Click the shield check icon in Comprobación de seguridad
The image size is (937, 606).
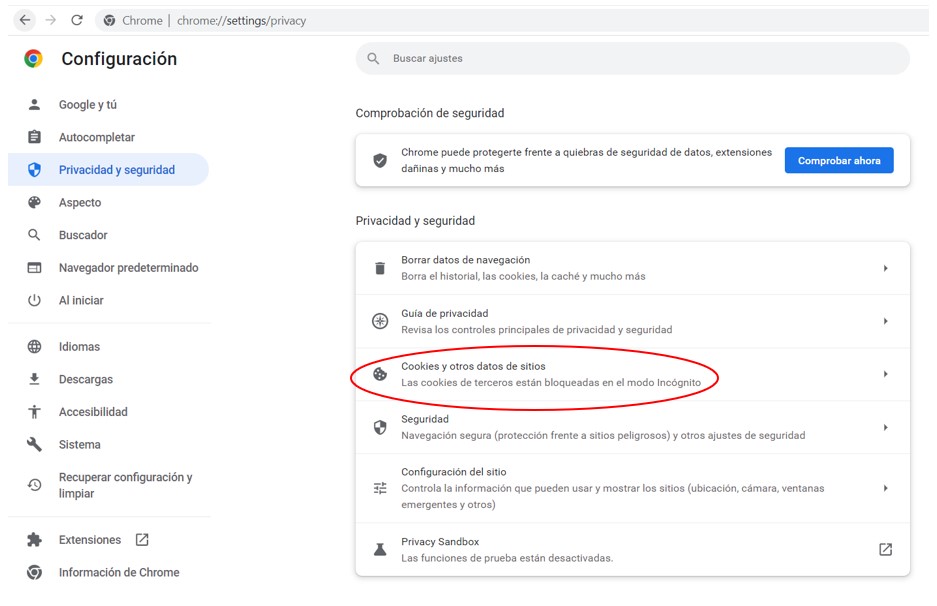coord(379,160)
